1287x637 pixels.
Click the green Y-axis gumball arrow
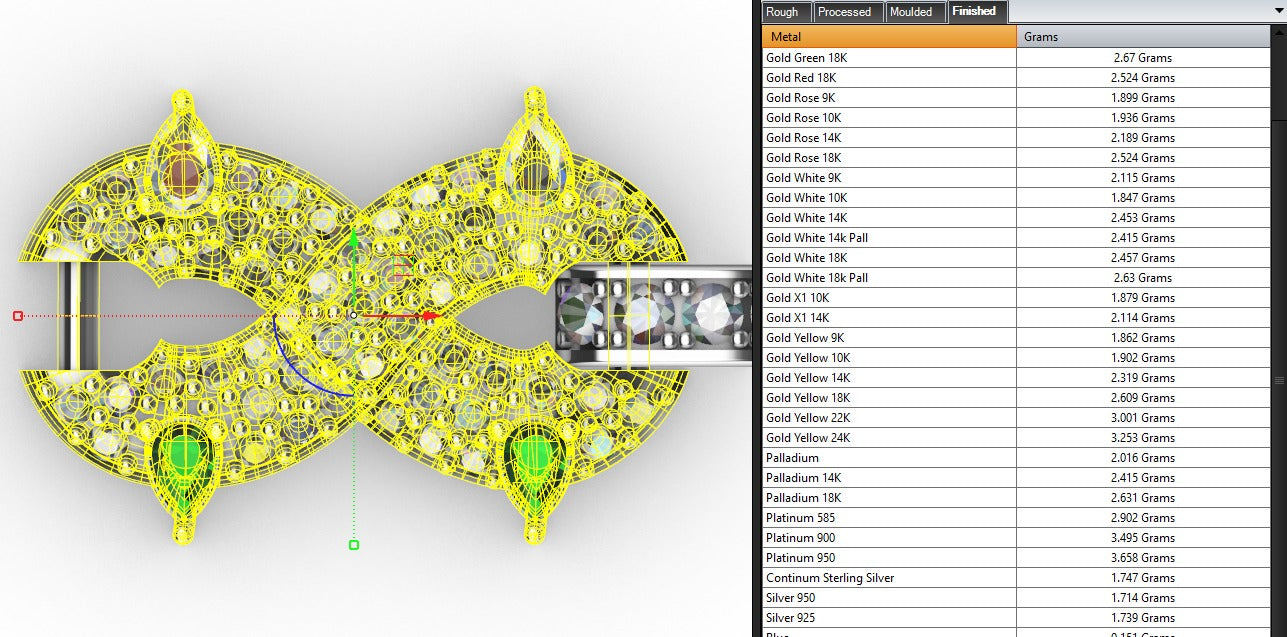352,237
